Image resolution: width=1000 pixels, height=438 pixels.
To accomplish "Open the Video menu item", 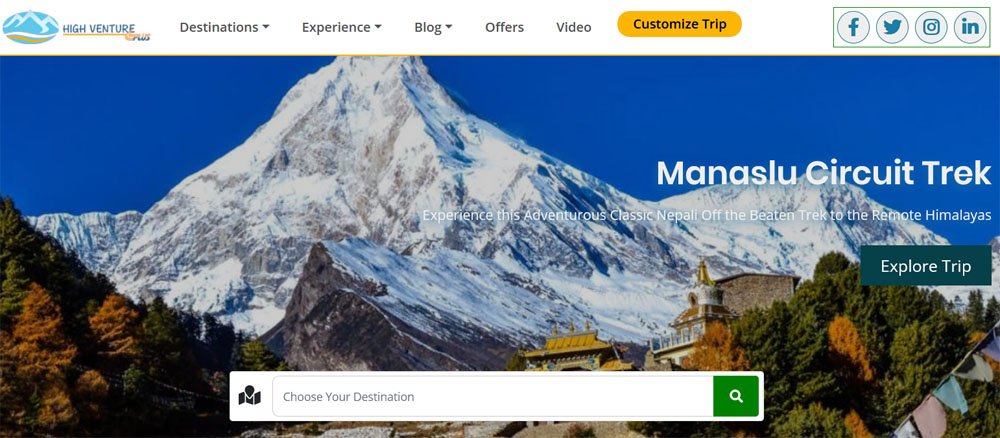I will 573,27.
